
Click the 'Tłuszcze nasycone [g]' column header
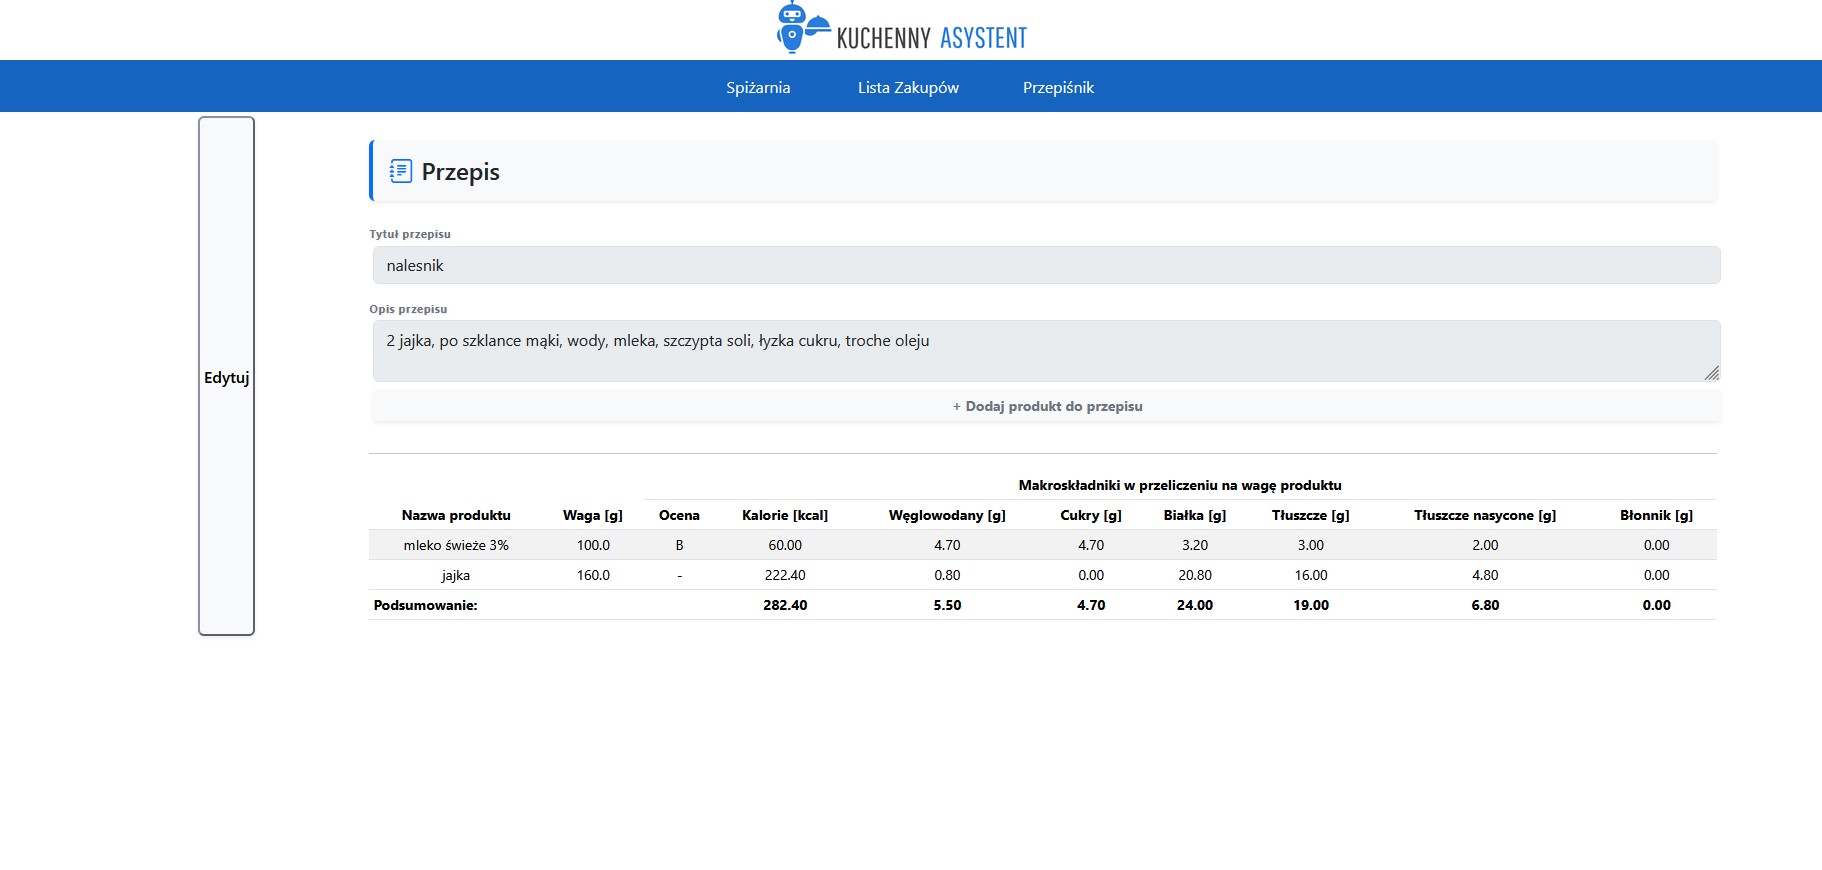tap(1485, 515)
